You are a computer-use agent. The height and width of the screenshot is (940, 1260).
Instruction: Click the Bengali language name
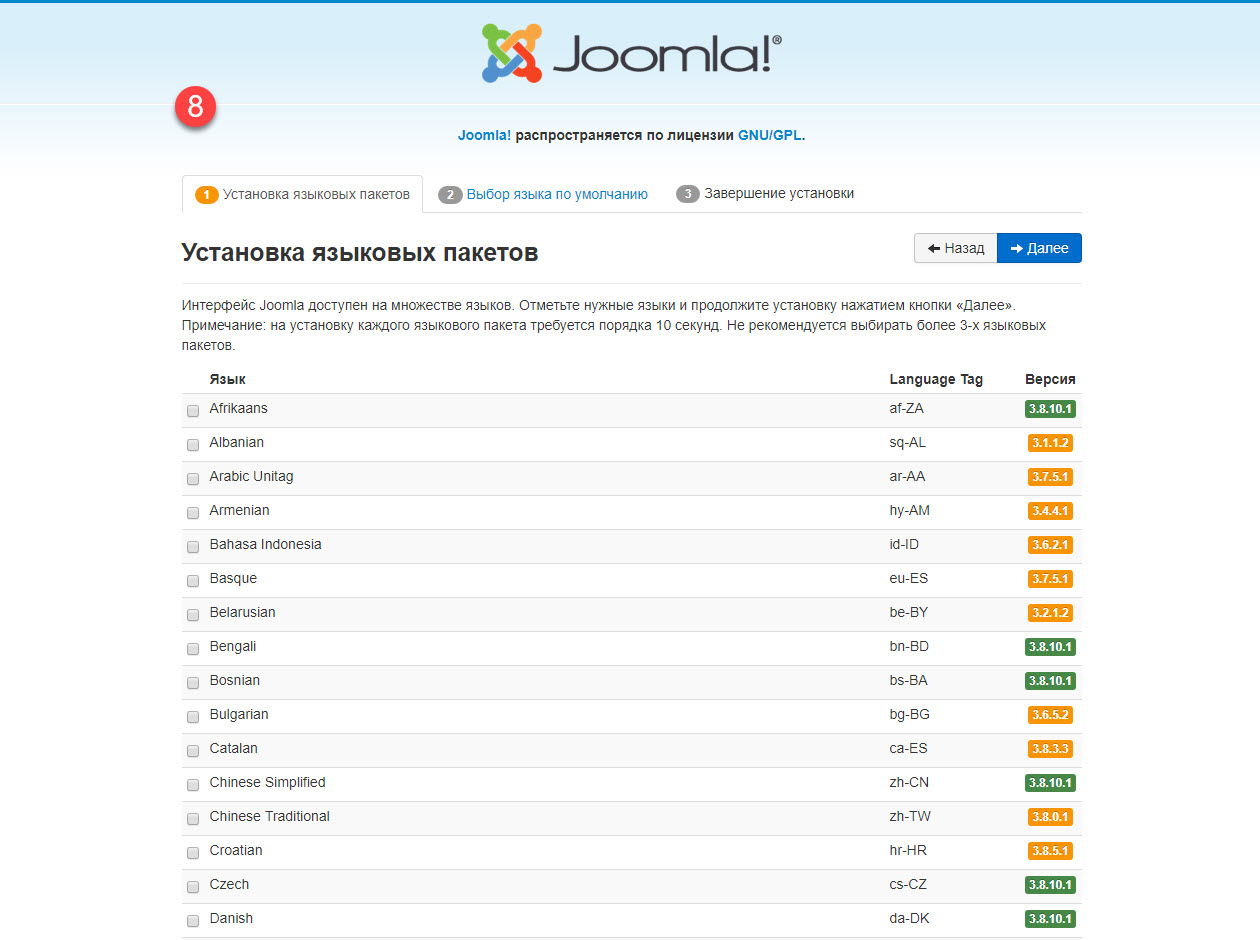(233, 646)
